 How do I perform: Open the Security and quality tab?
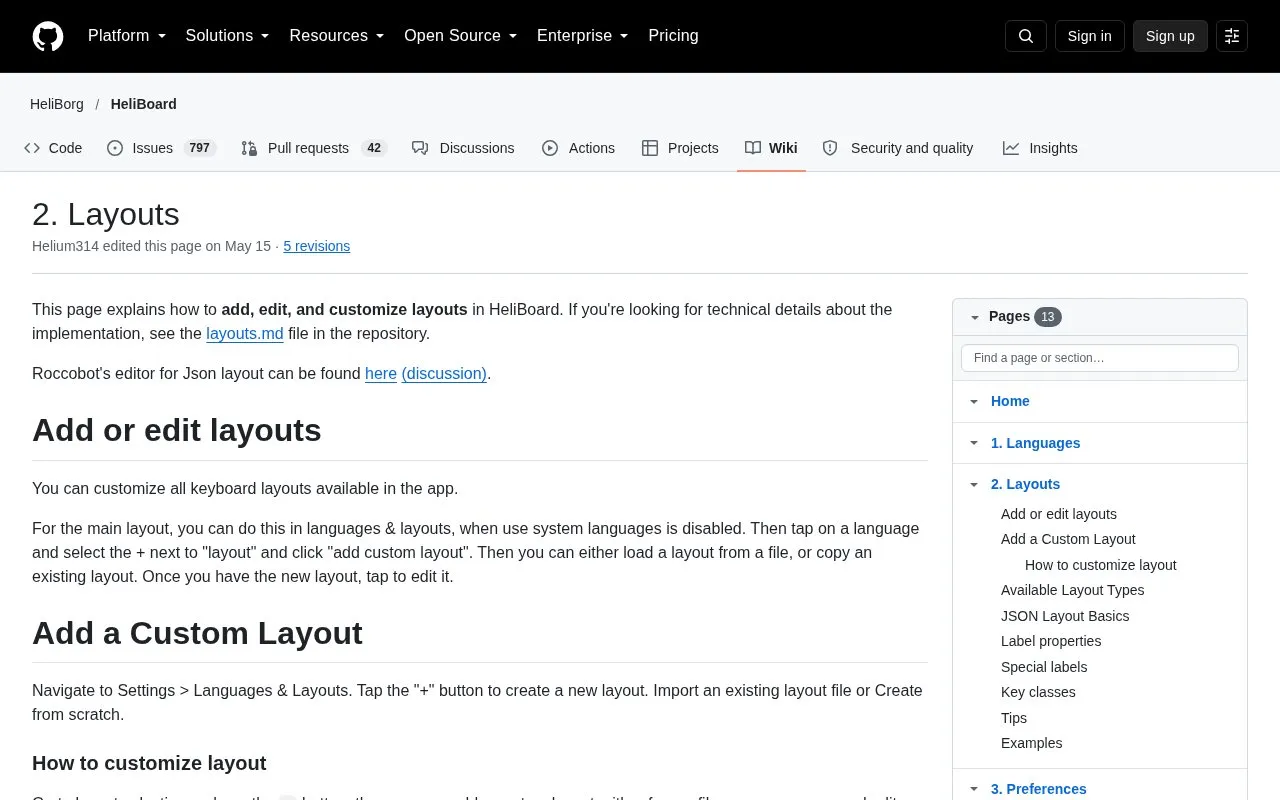[898, 148]
